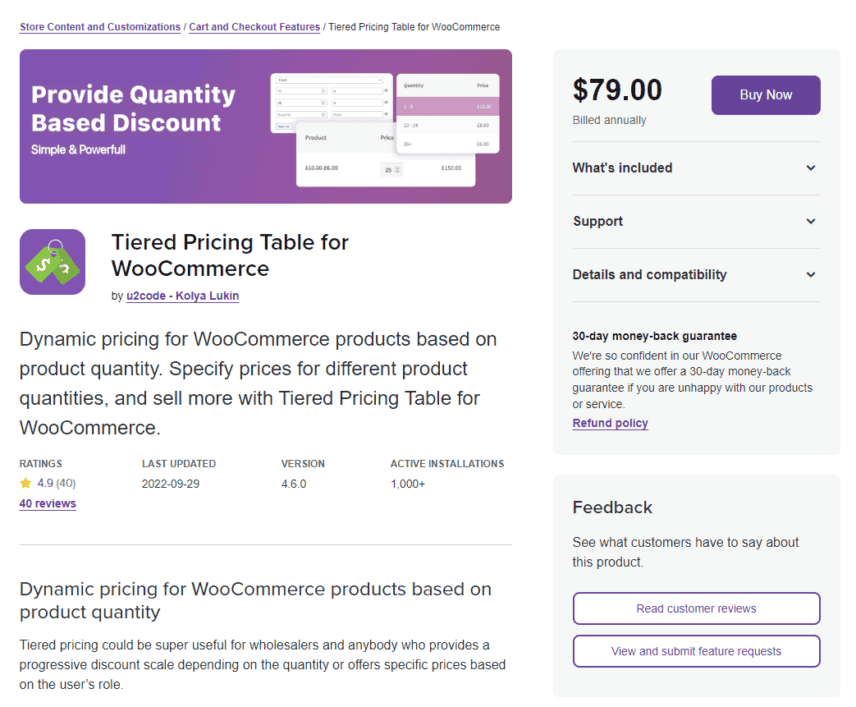This screenshot has height=707, width=856.
Task: Click the yellow star rating icon
Action: point(26,483)
